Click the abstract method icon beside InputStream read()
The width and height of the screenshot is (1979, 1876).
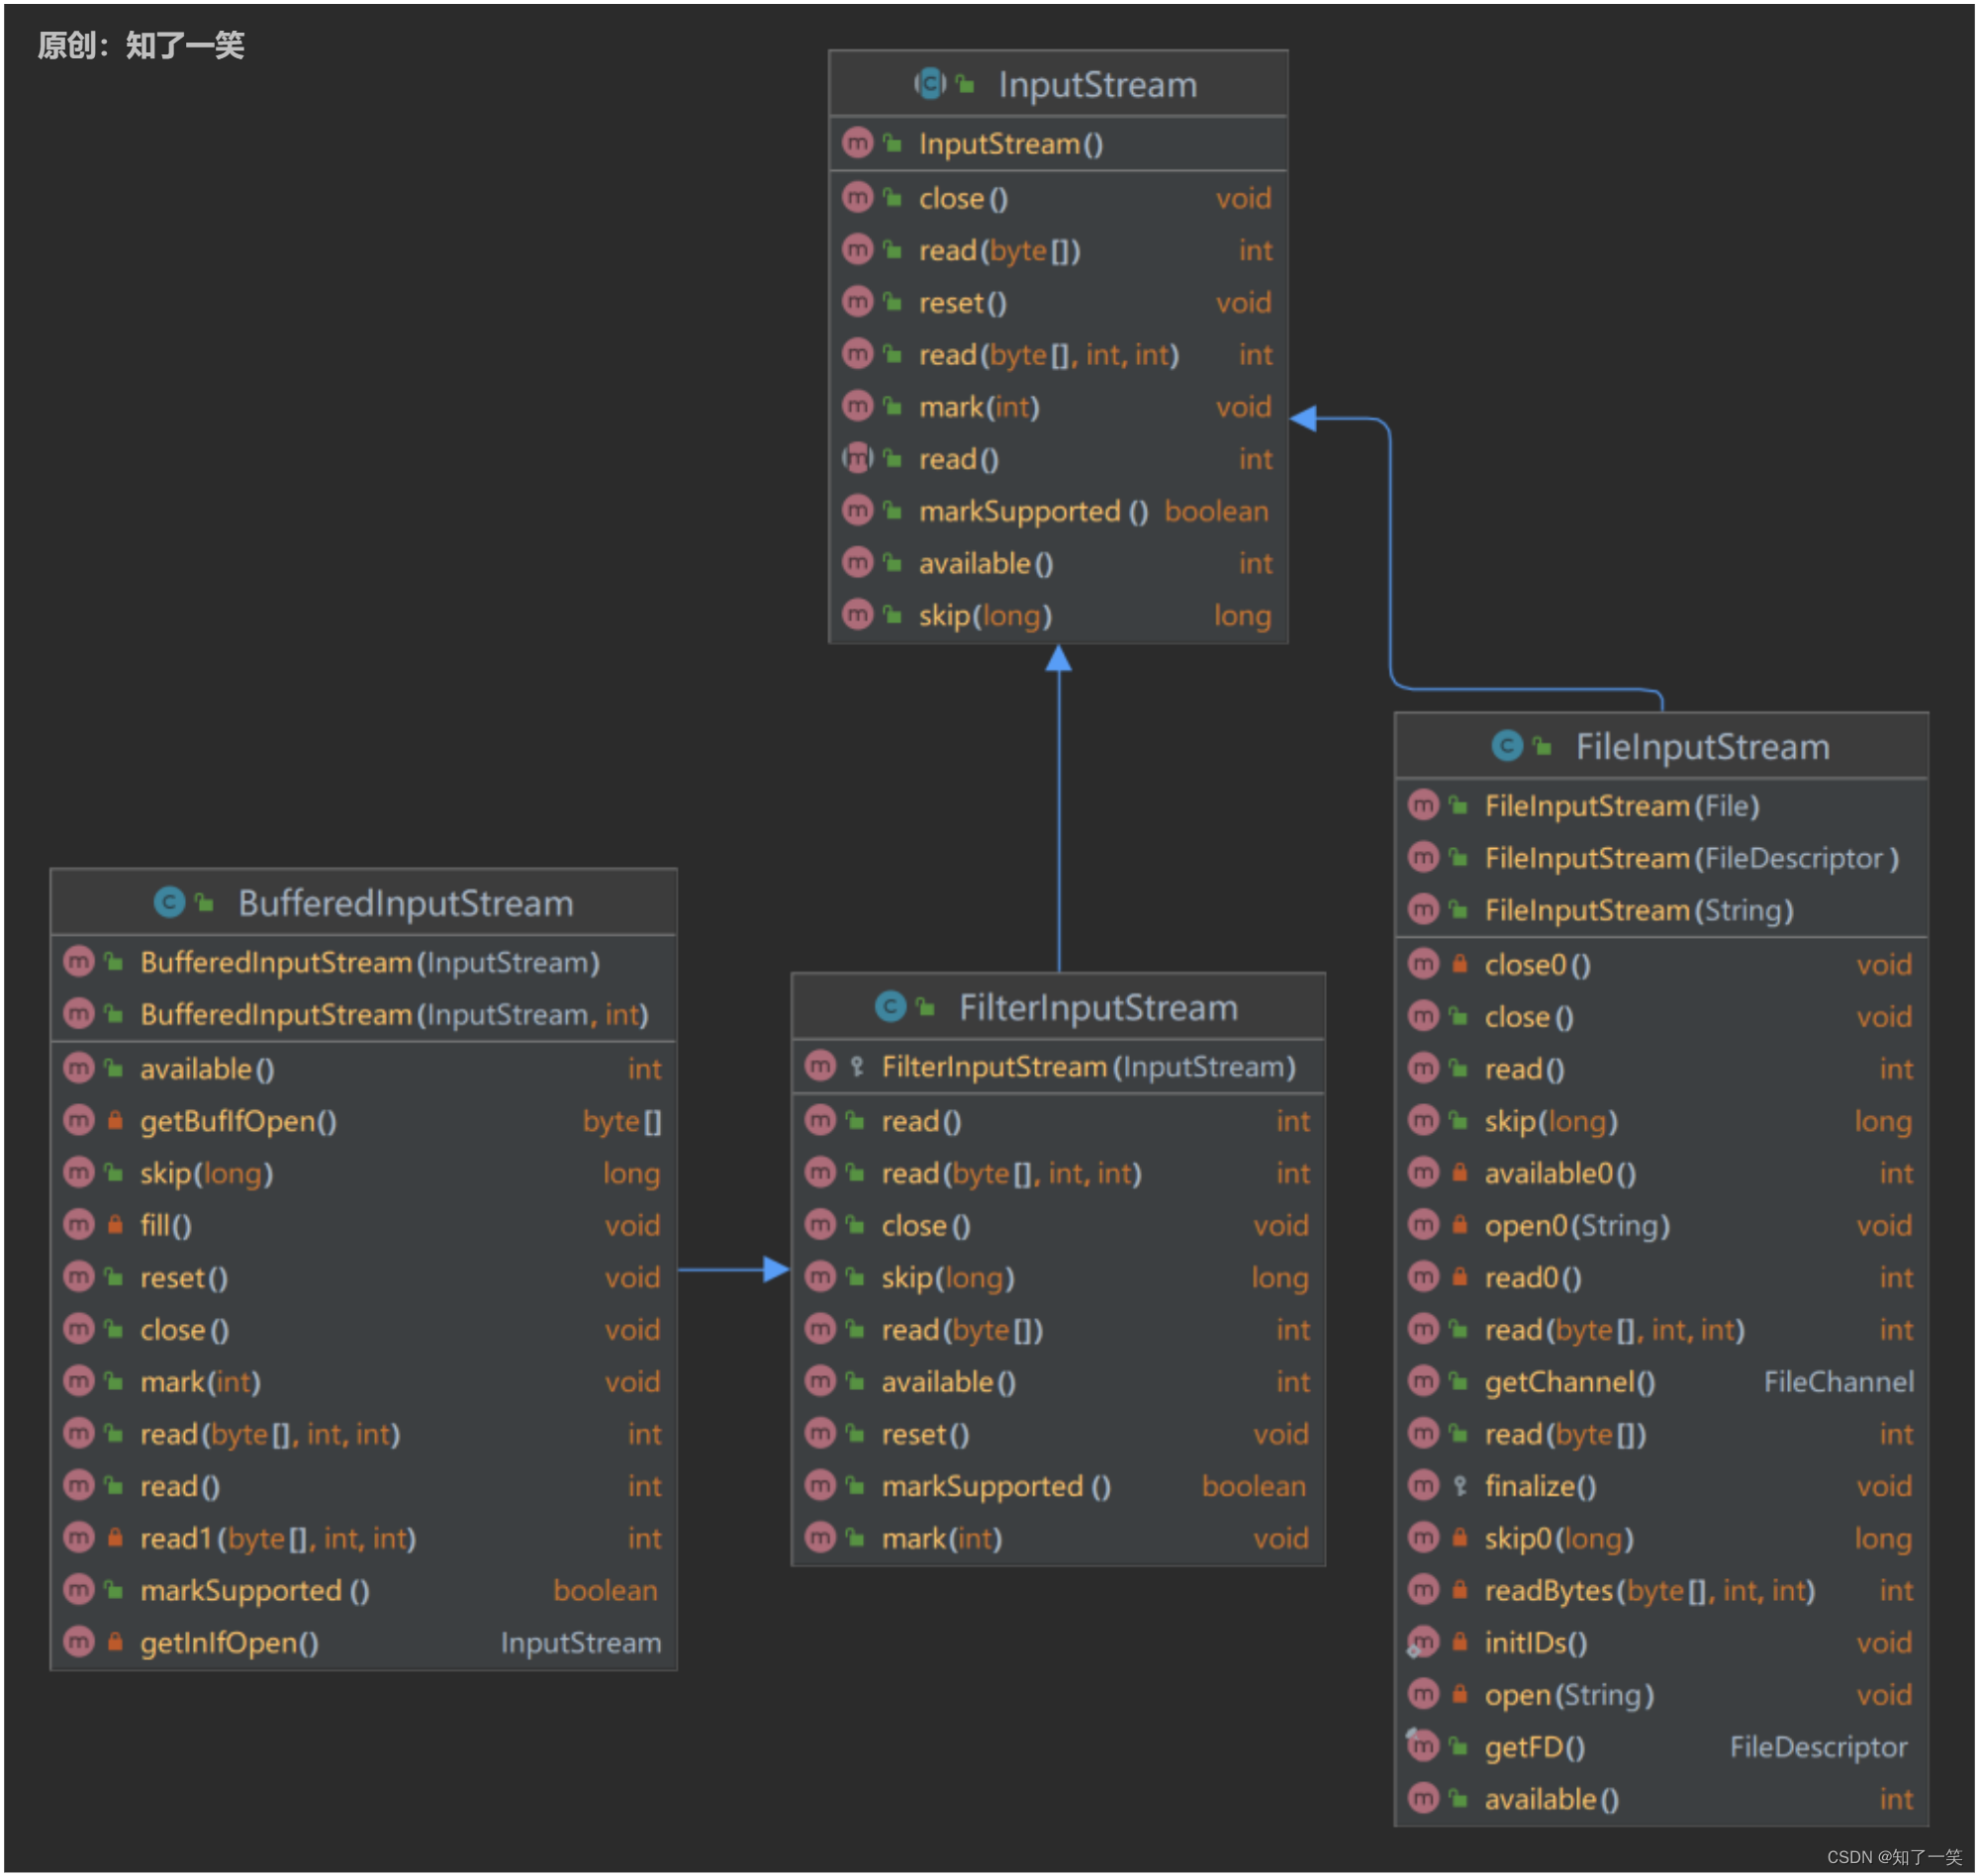857,458
